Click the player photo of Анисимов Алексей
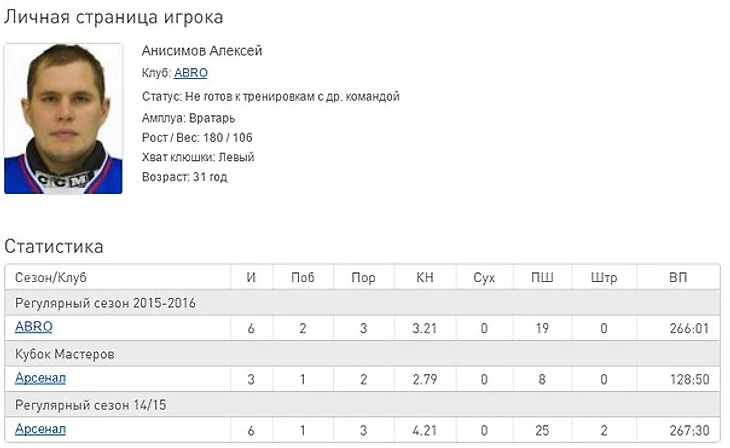Image resolution: width=730 pixels, height=448 pixels. [x=64, y=119]
